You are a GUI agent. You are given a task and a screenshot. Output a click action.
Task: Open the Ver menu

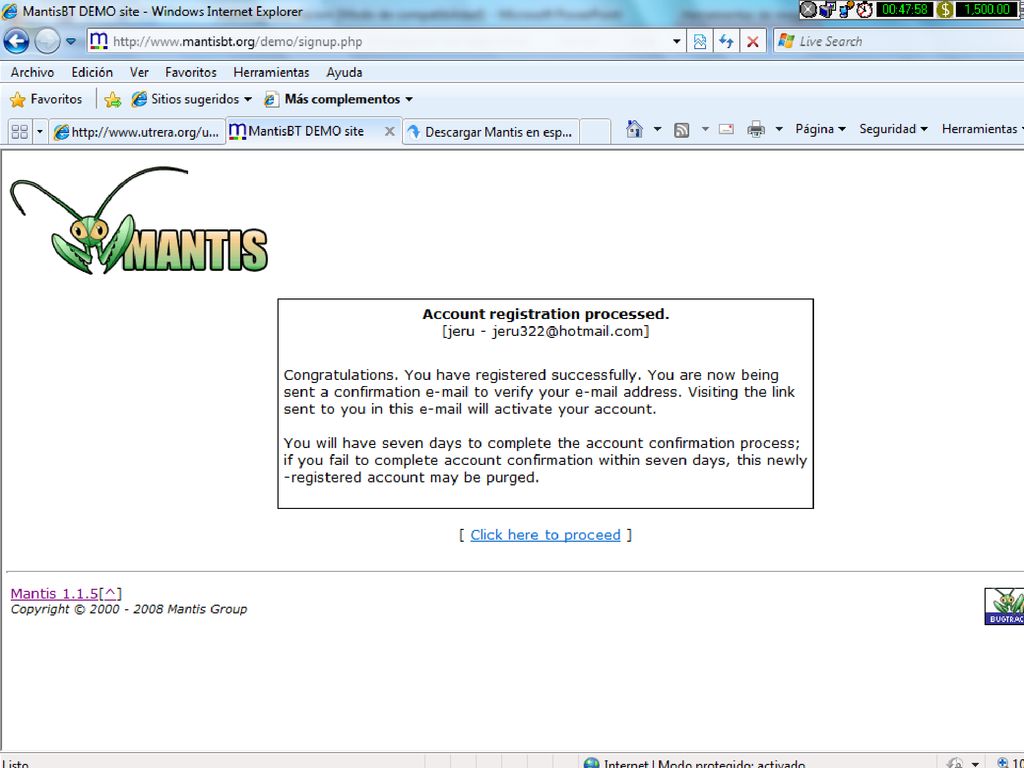pos(139,72)
